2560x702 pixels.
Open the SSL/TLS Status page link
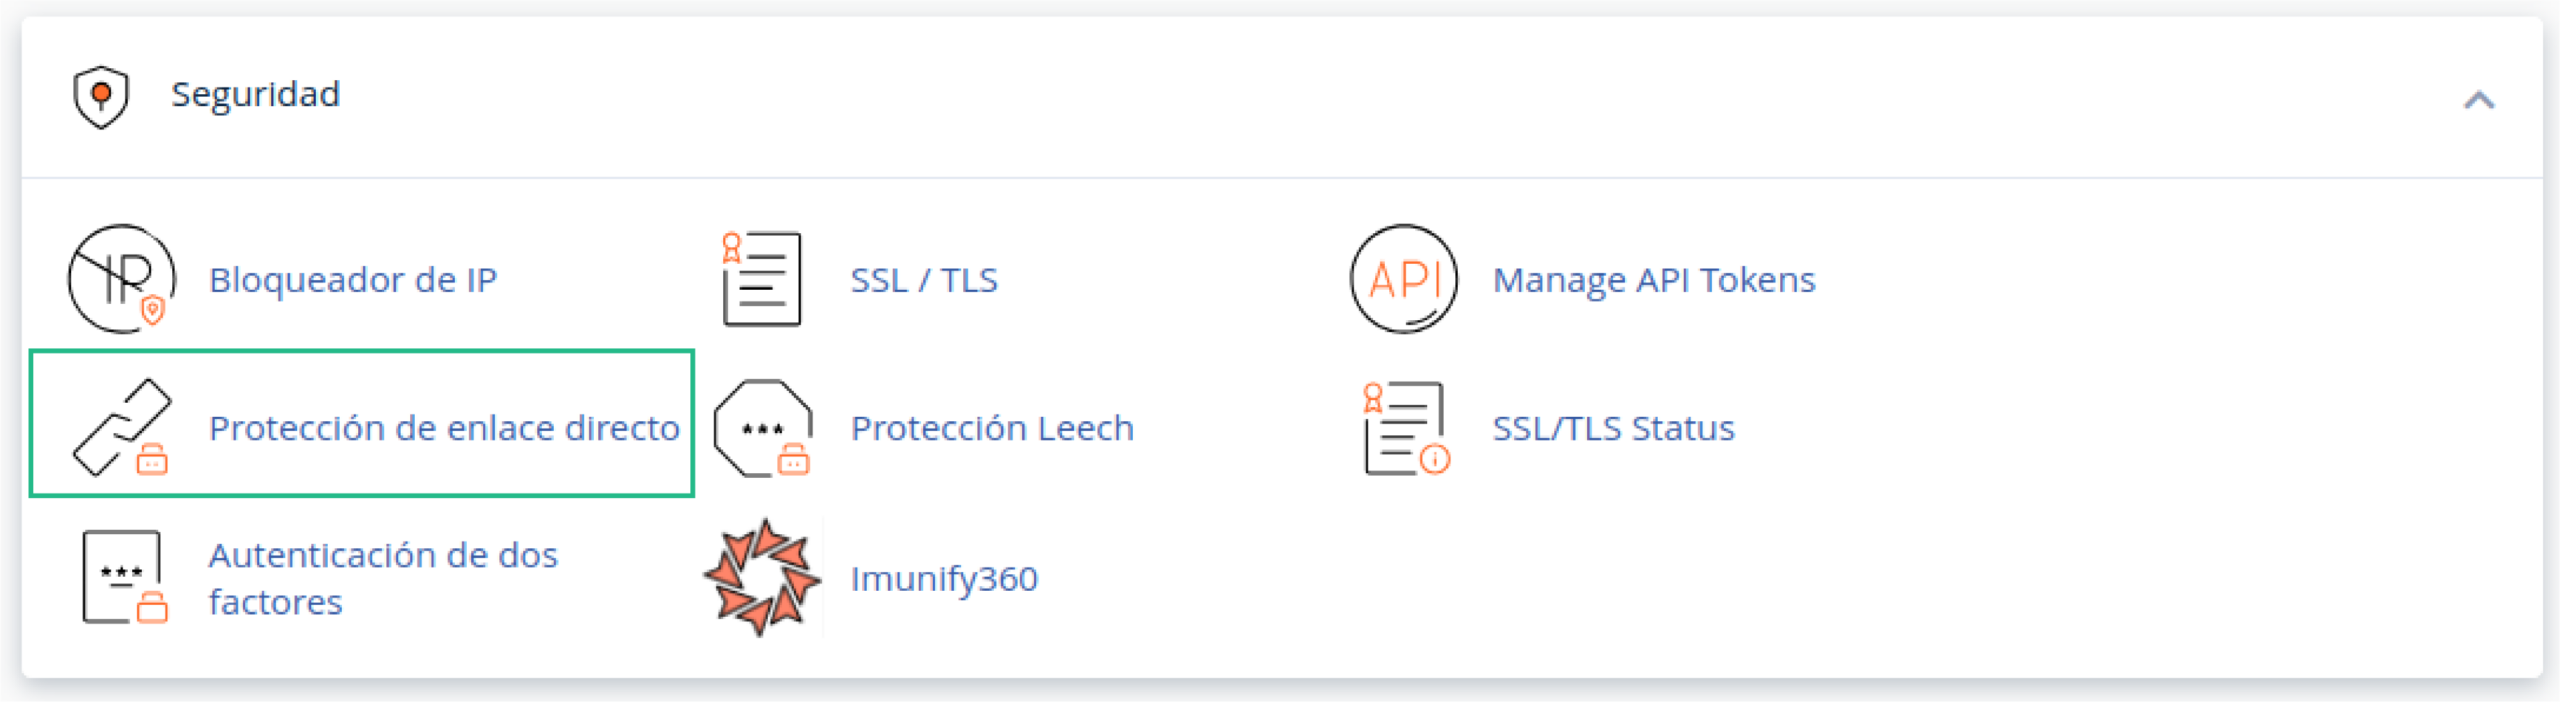click(x=1613, y=428)
